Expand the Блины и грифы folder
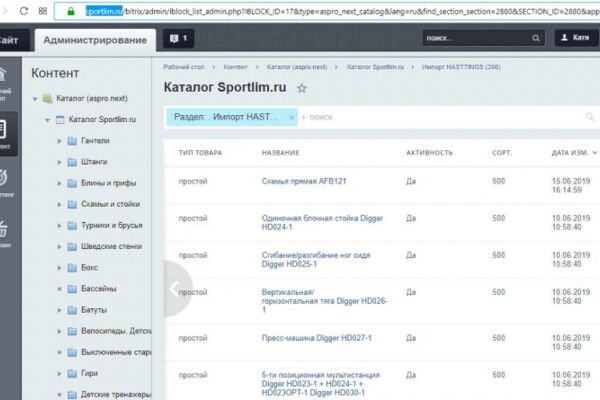The image size is (600, 400). click(x=59, y=183)
